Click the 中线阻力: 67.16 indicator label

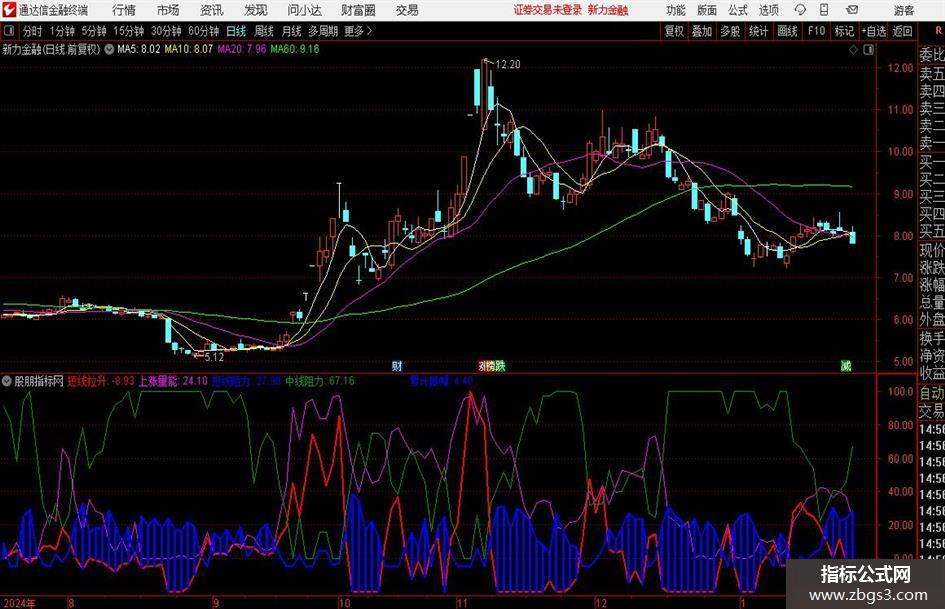(x=320, y=381)
